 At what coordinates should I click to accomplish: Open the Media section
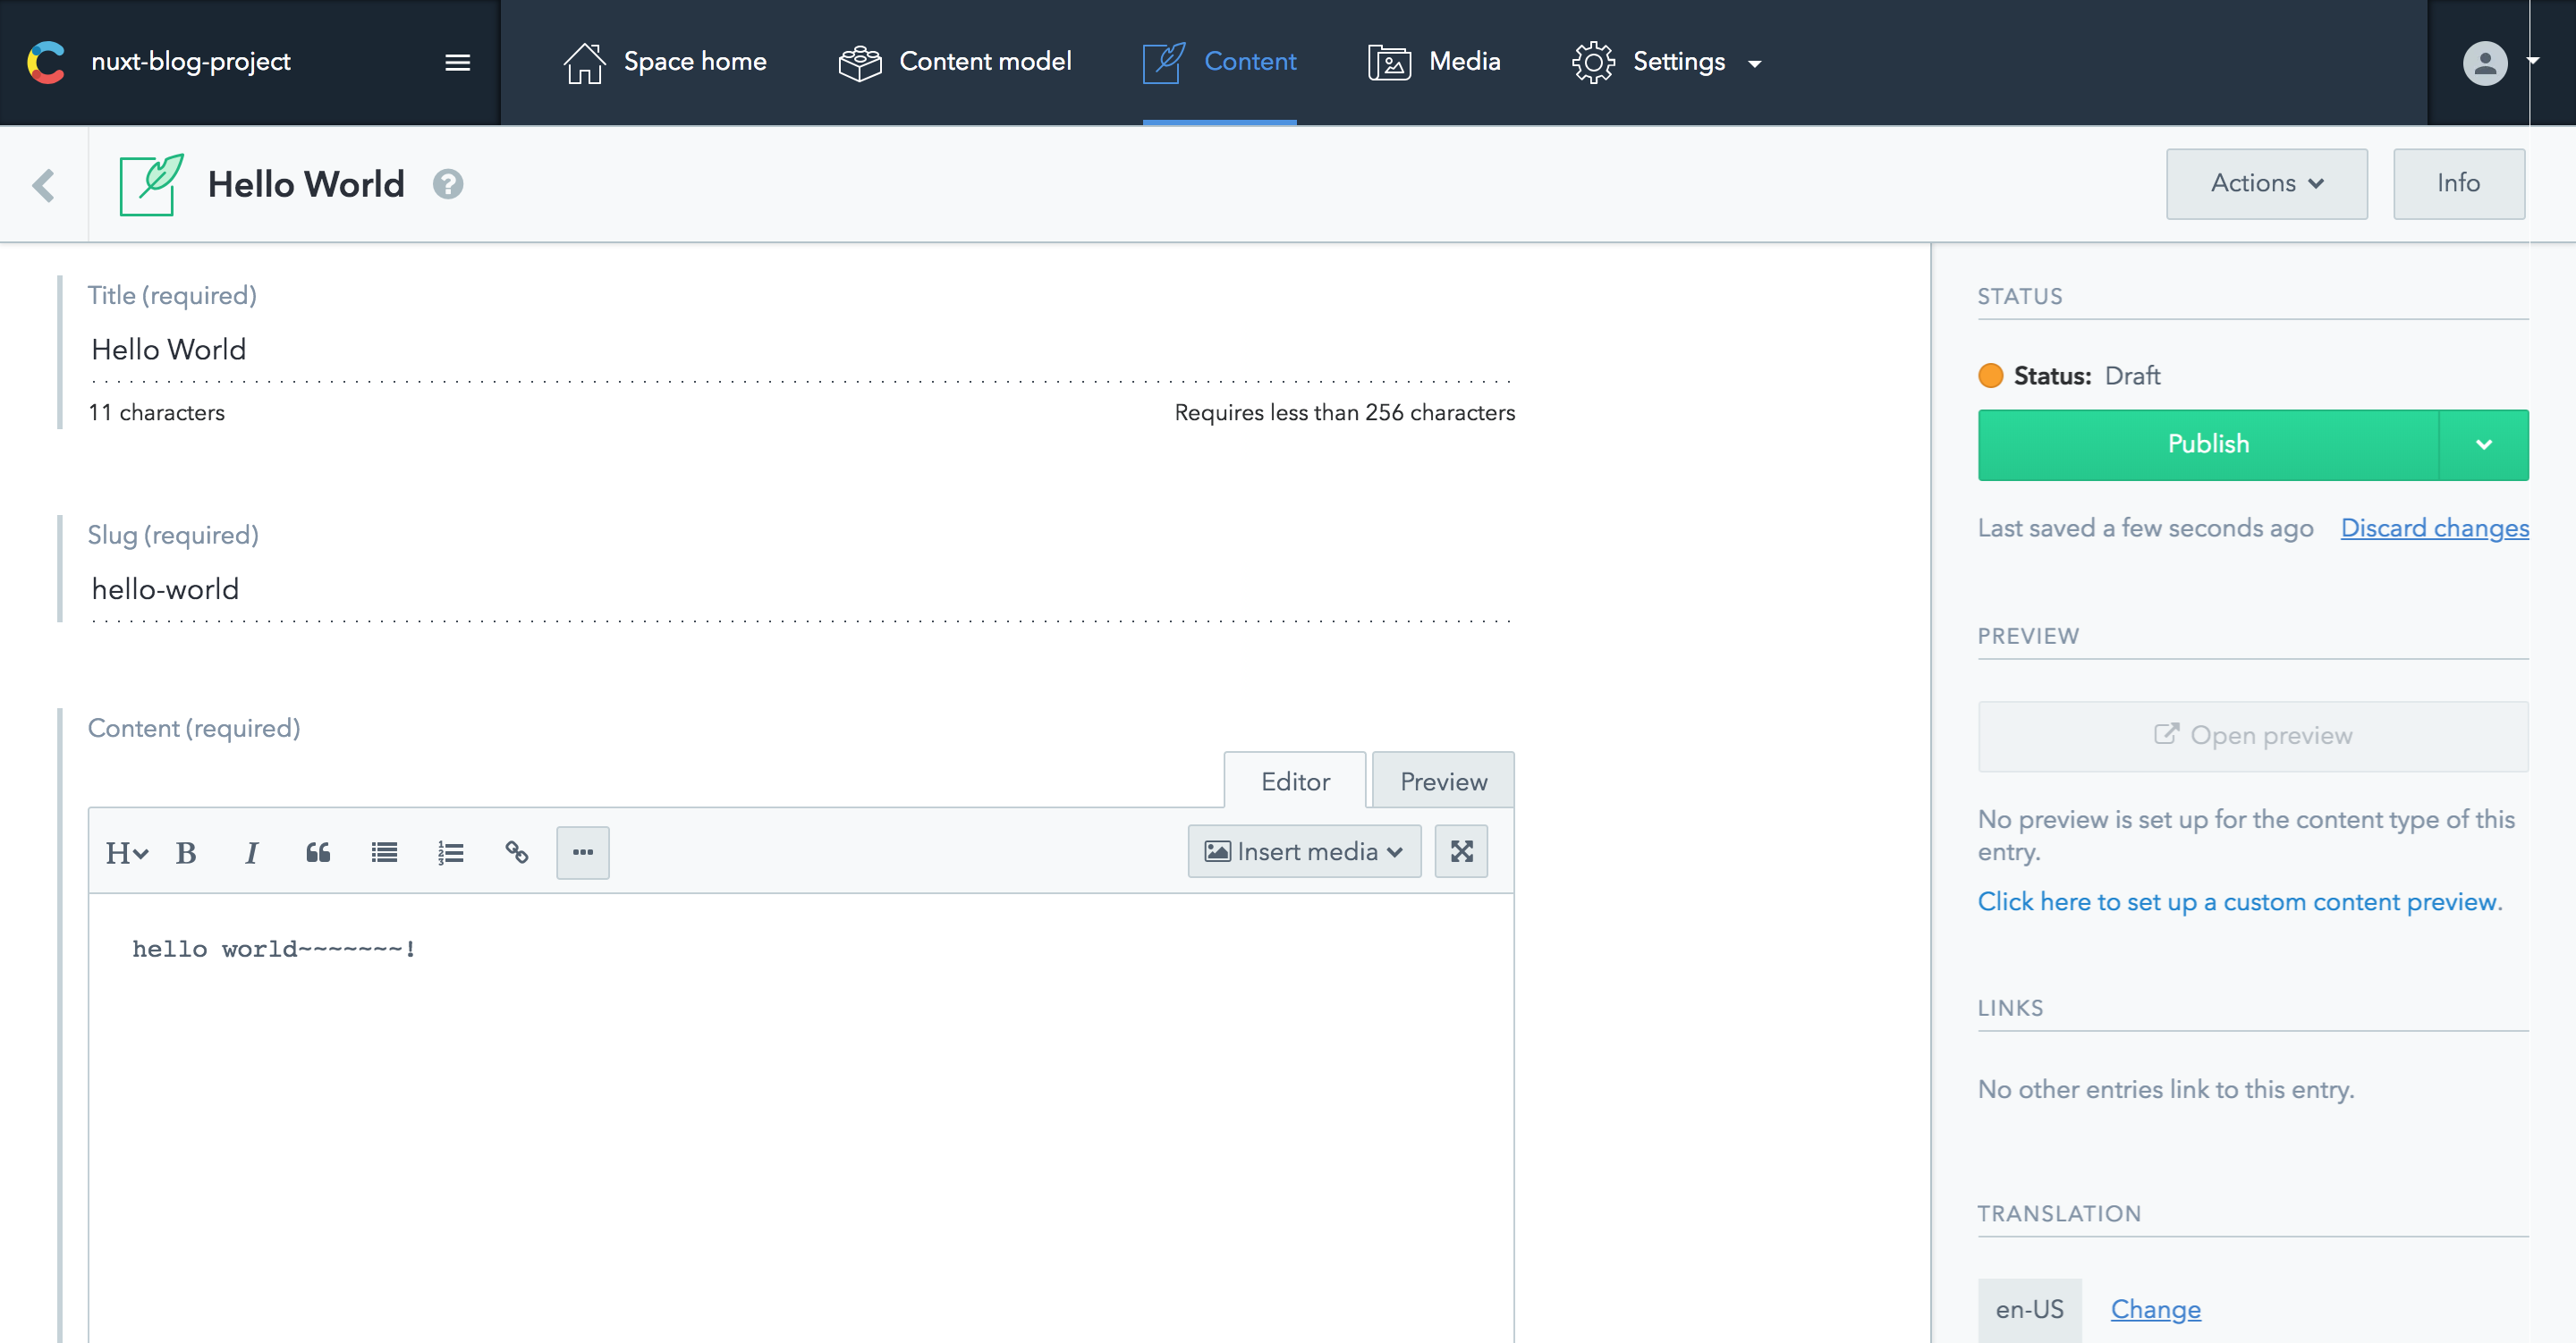pyautogui.click(x=1434, y=62)
